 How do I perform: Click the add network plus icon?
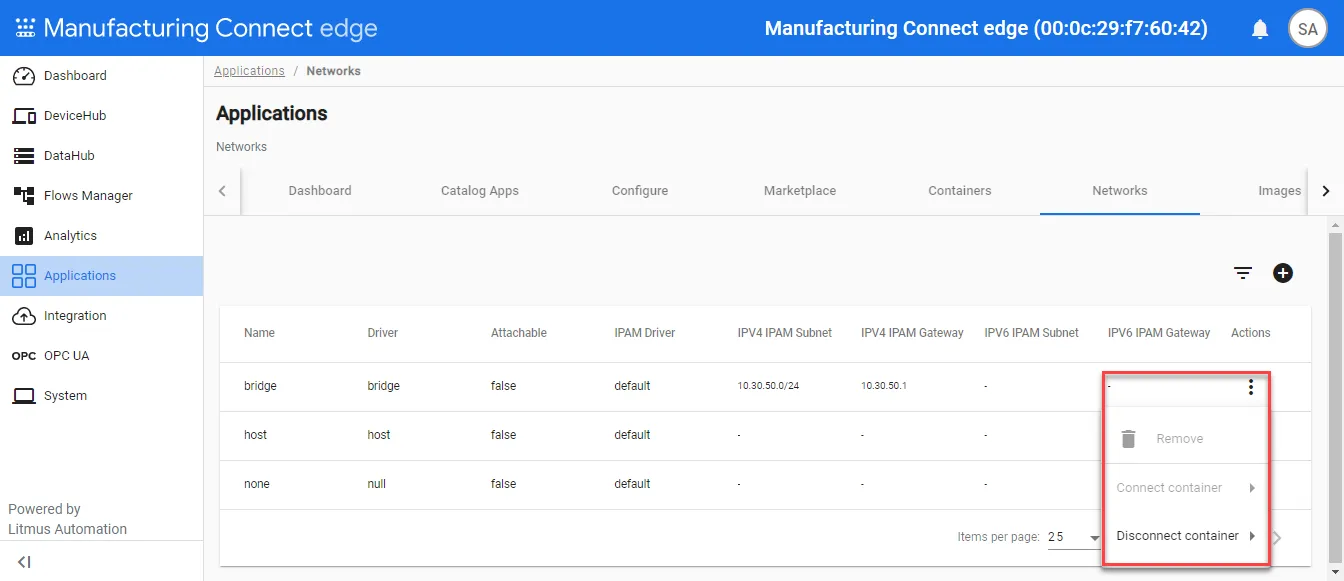tap(1283, 273)
